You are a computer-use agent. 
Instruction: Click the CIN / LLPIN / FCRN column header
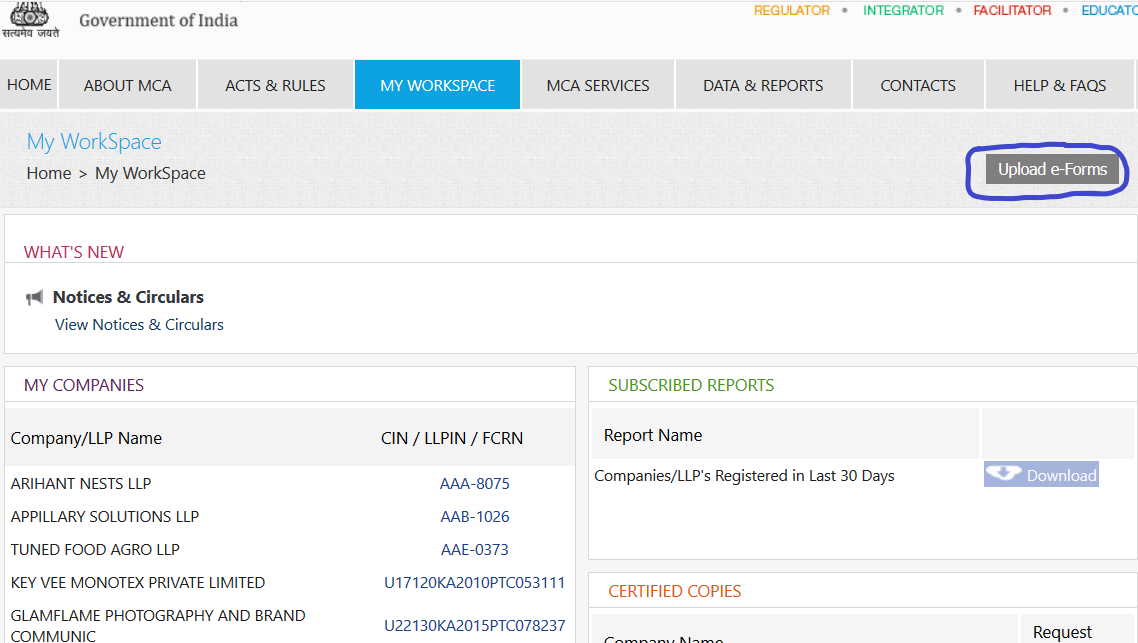tap(451, 438)
